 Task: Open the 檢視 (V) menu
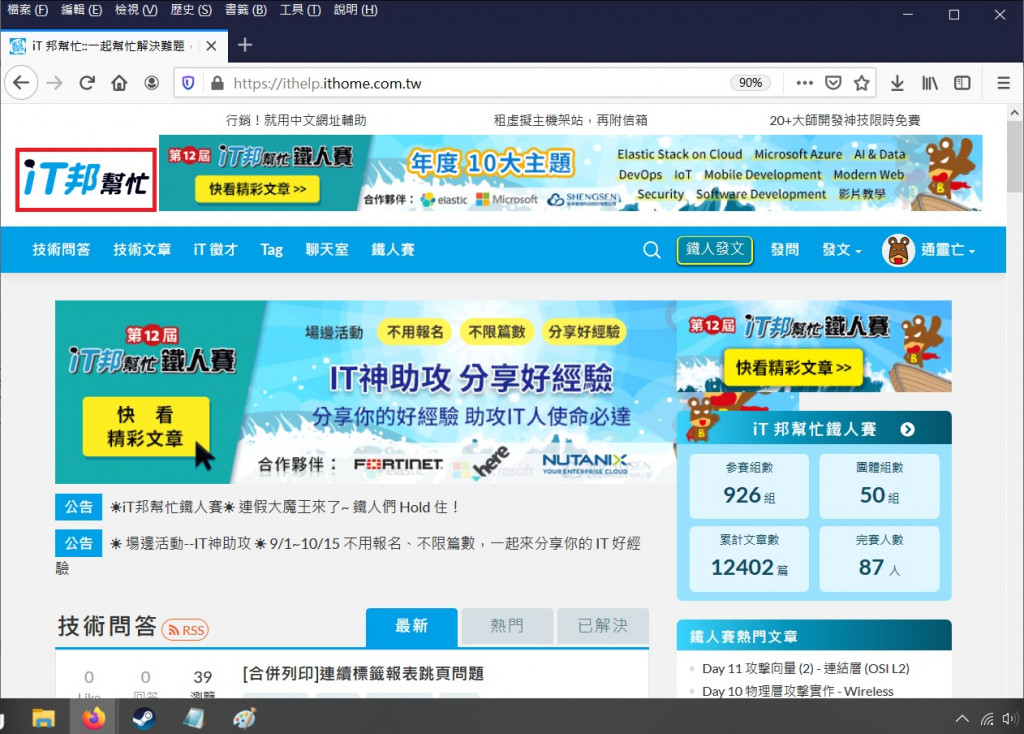tap(136, 10)
